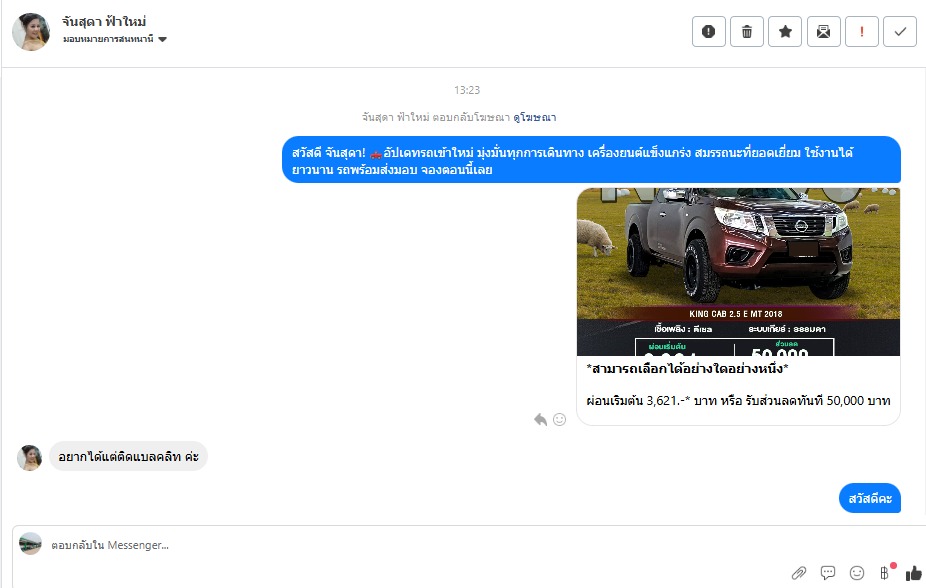Mark conversation done with checkmark
926x588 pixels.
[900, 32]
